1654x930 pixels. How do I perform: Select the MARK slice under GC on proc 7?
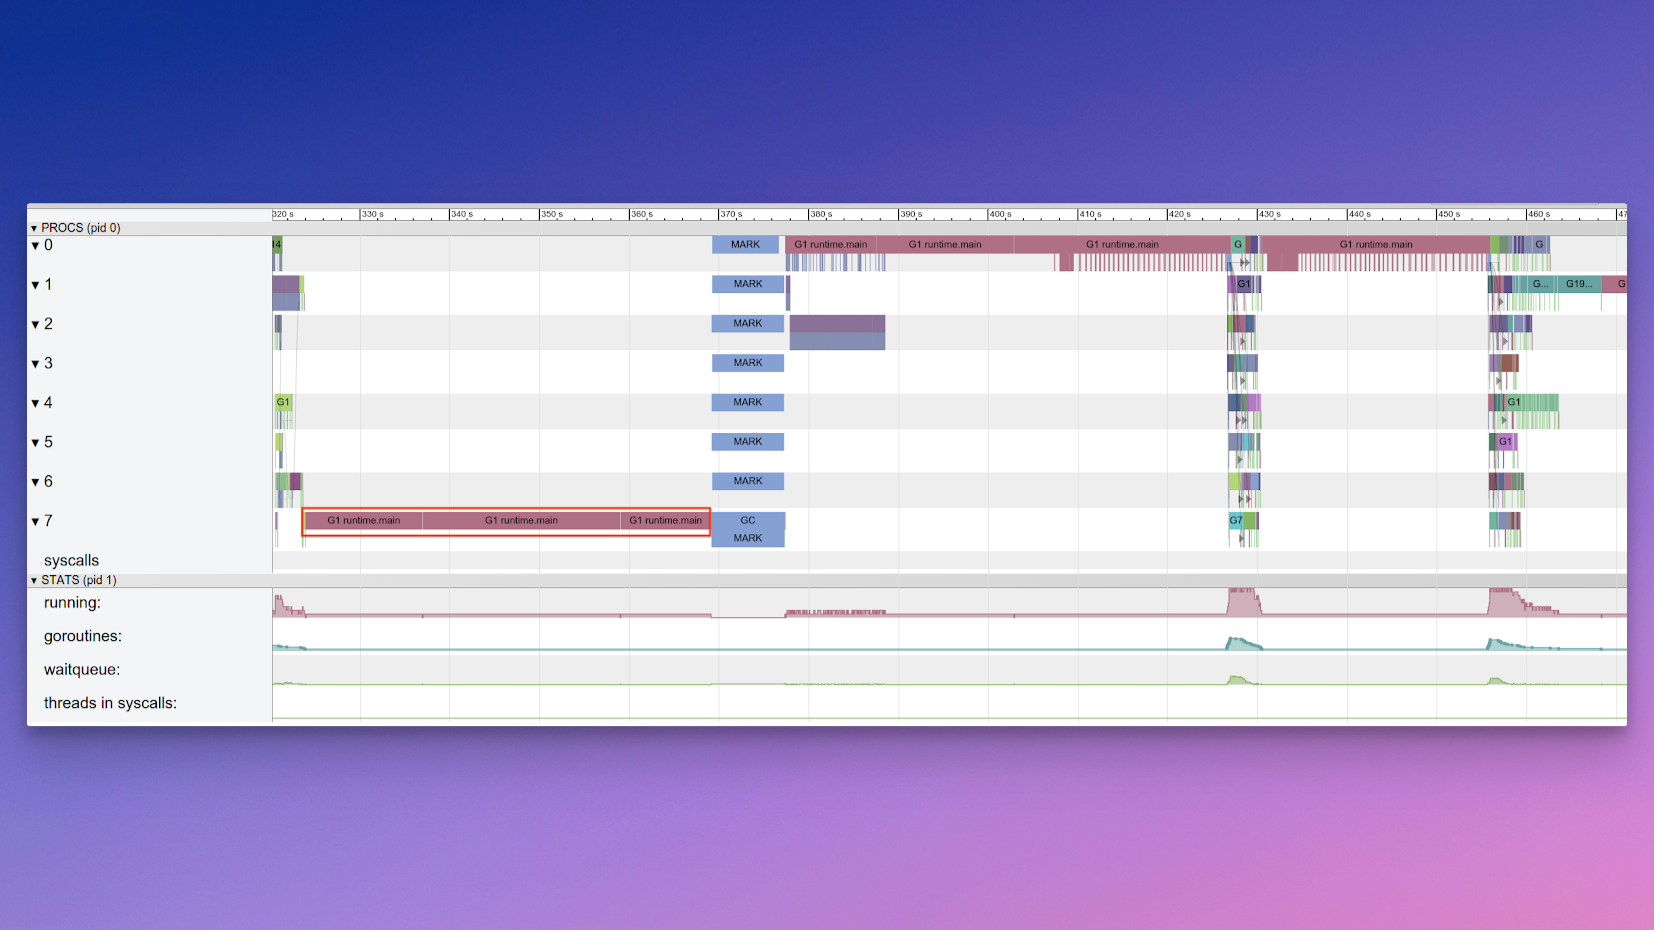748,538
